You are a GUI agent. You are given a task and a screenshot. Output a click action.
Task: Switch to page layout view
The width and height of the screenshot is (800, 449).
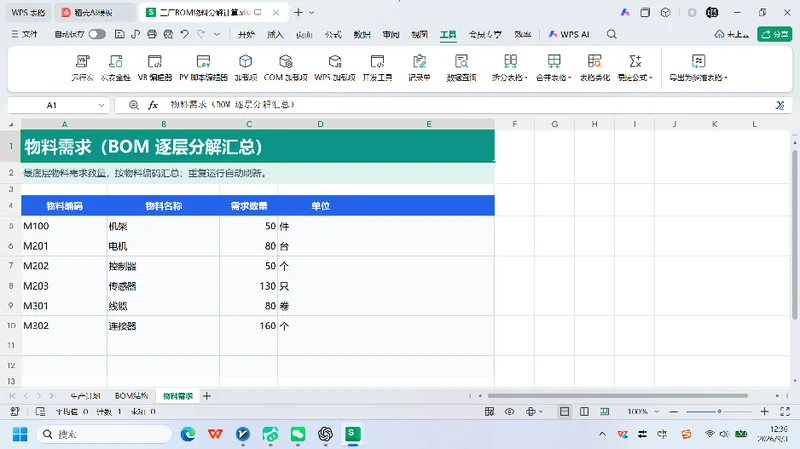(584, 411)
